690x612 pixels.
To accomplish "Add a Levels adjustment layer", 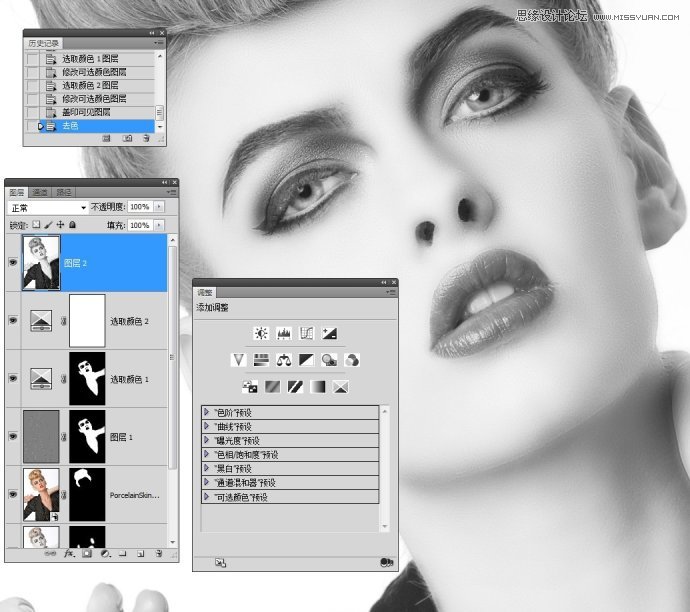I will coord(284,333).
